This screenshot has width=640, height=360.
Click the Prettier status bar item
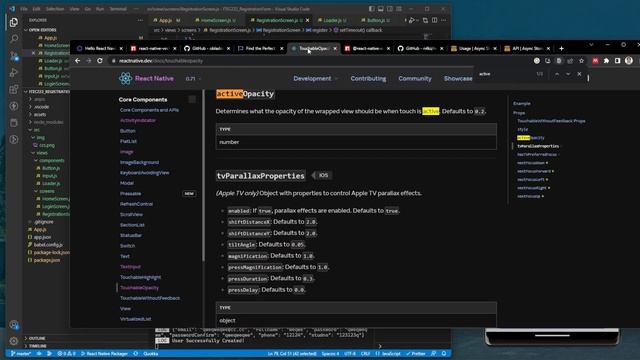pyautogui.click(x=416, y=353)
